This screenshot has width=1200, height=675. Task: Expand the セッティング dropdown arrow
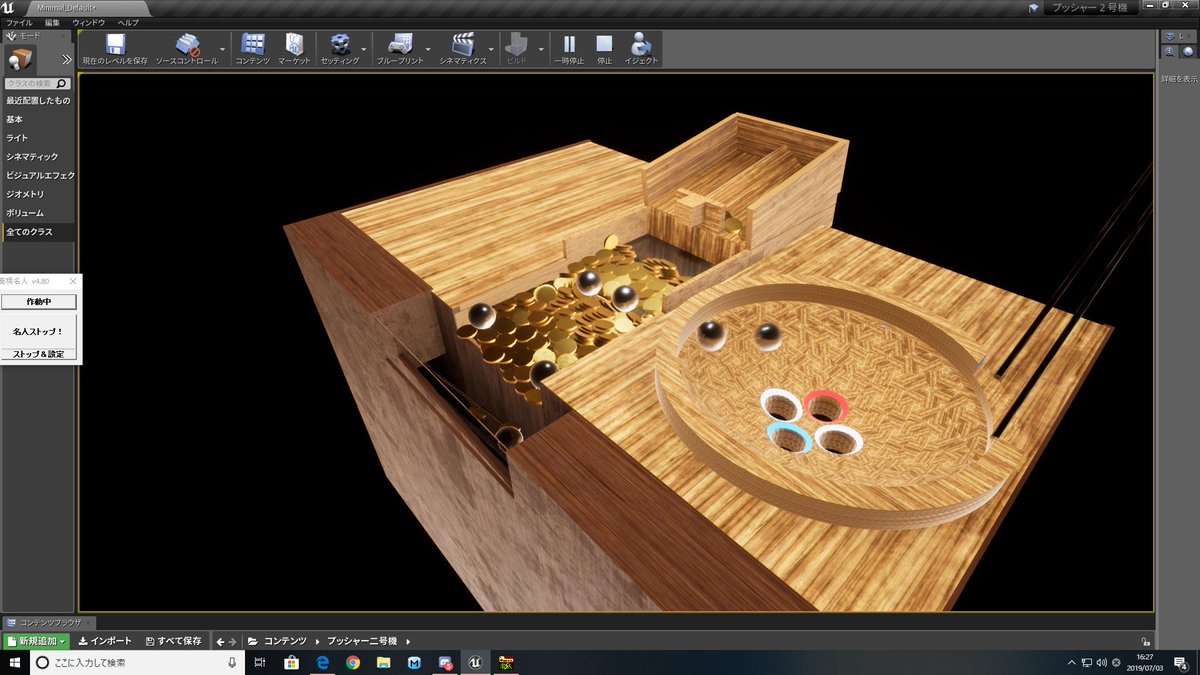(x=363, y=48)
